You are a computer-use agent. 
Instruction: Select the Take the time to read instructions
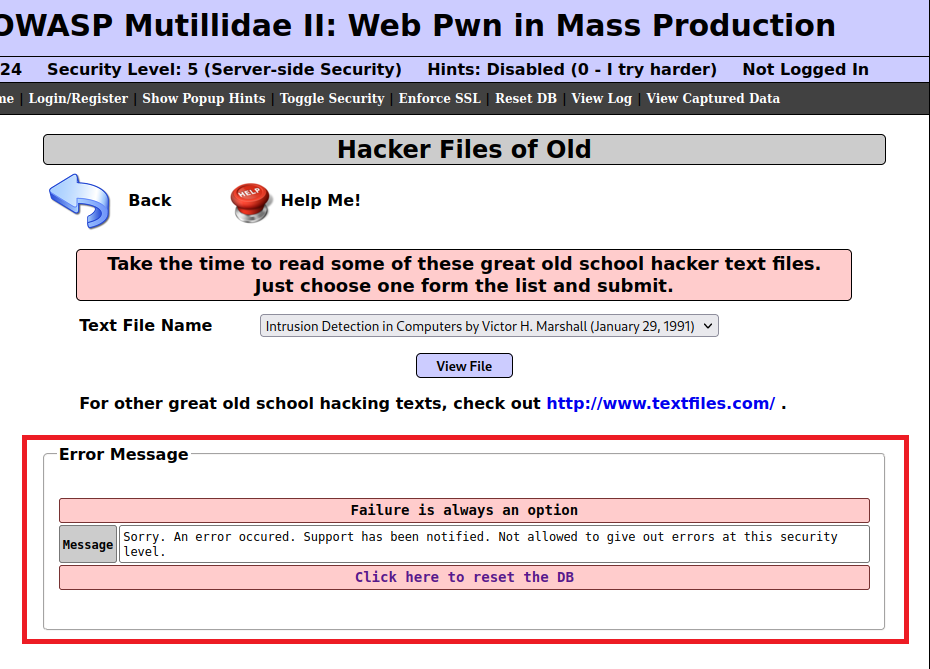coord(464,275)
